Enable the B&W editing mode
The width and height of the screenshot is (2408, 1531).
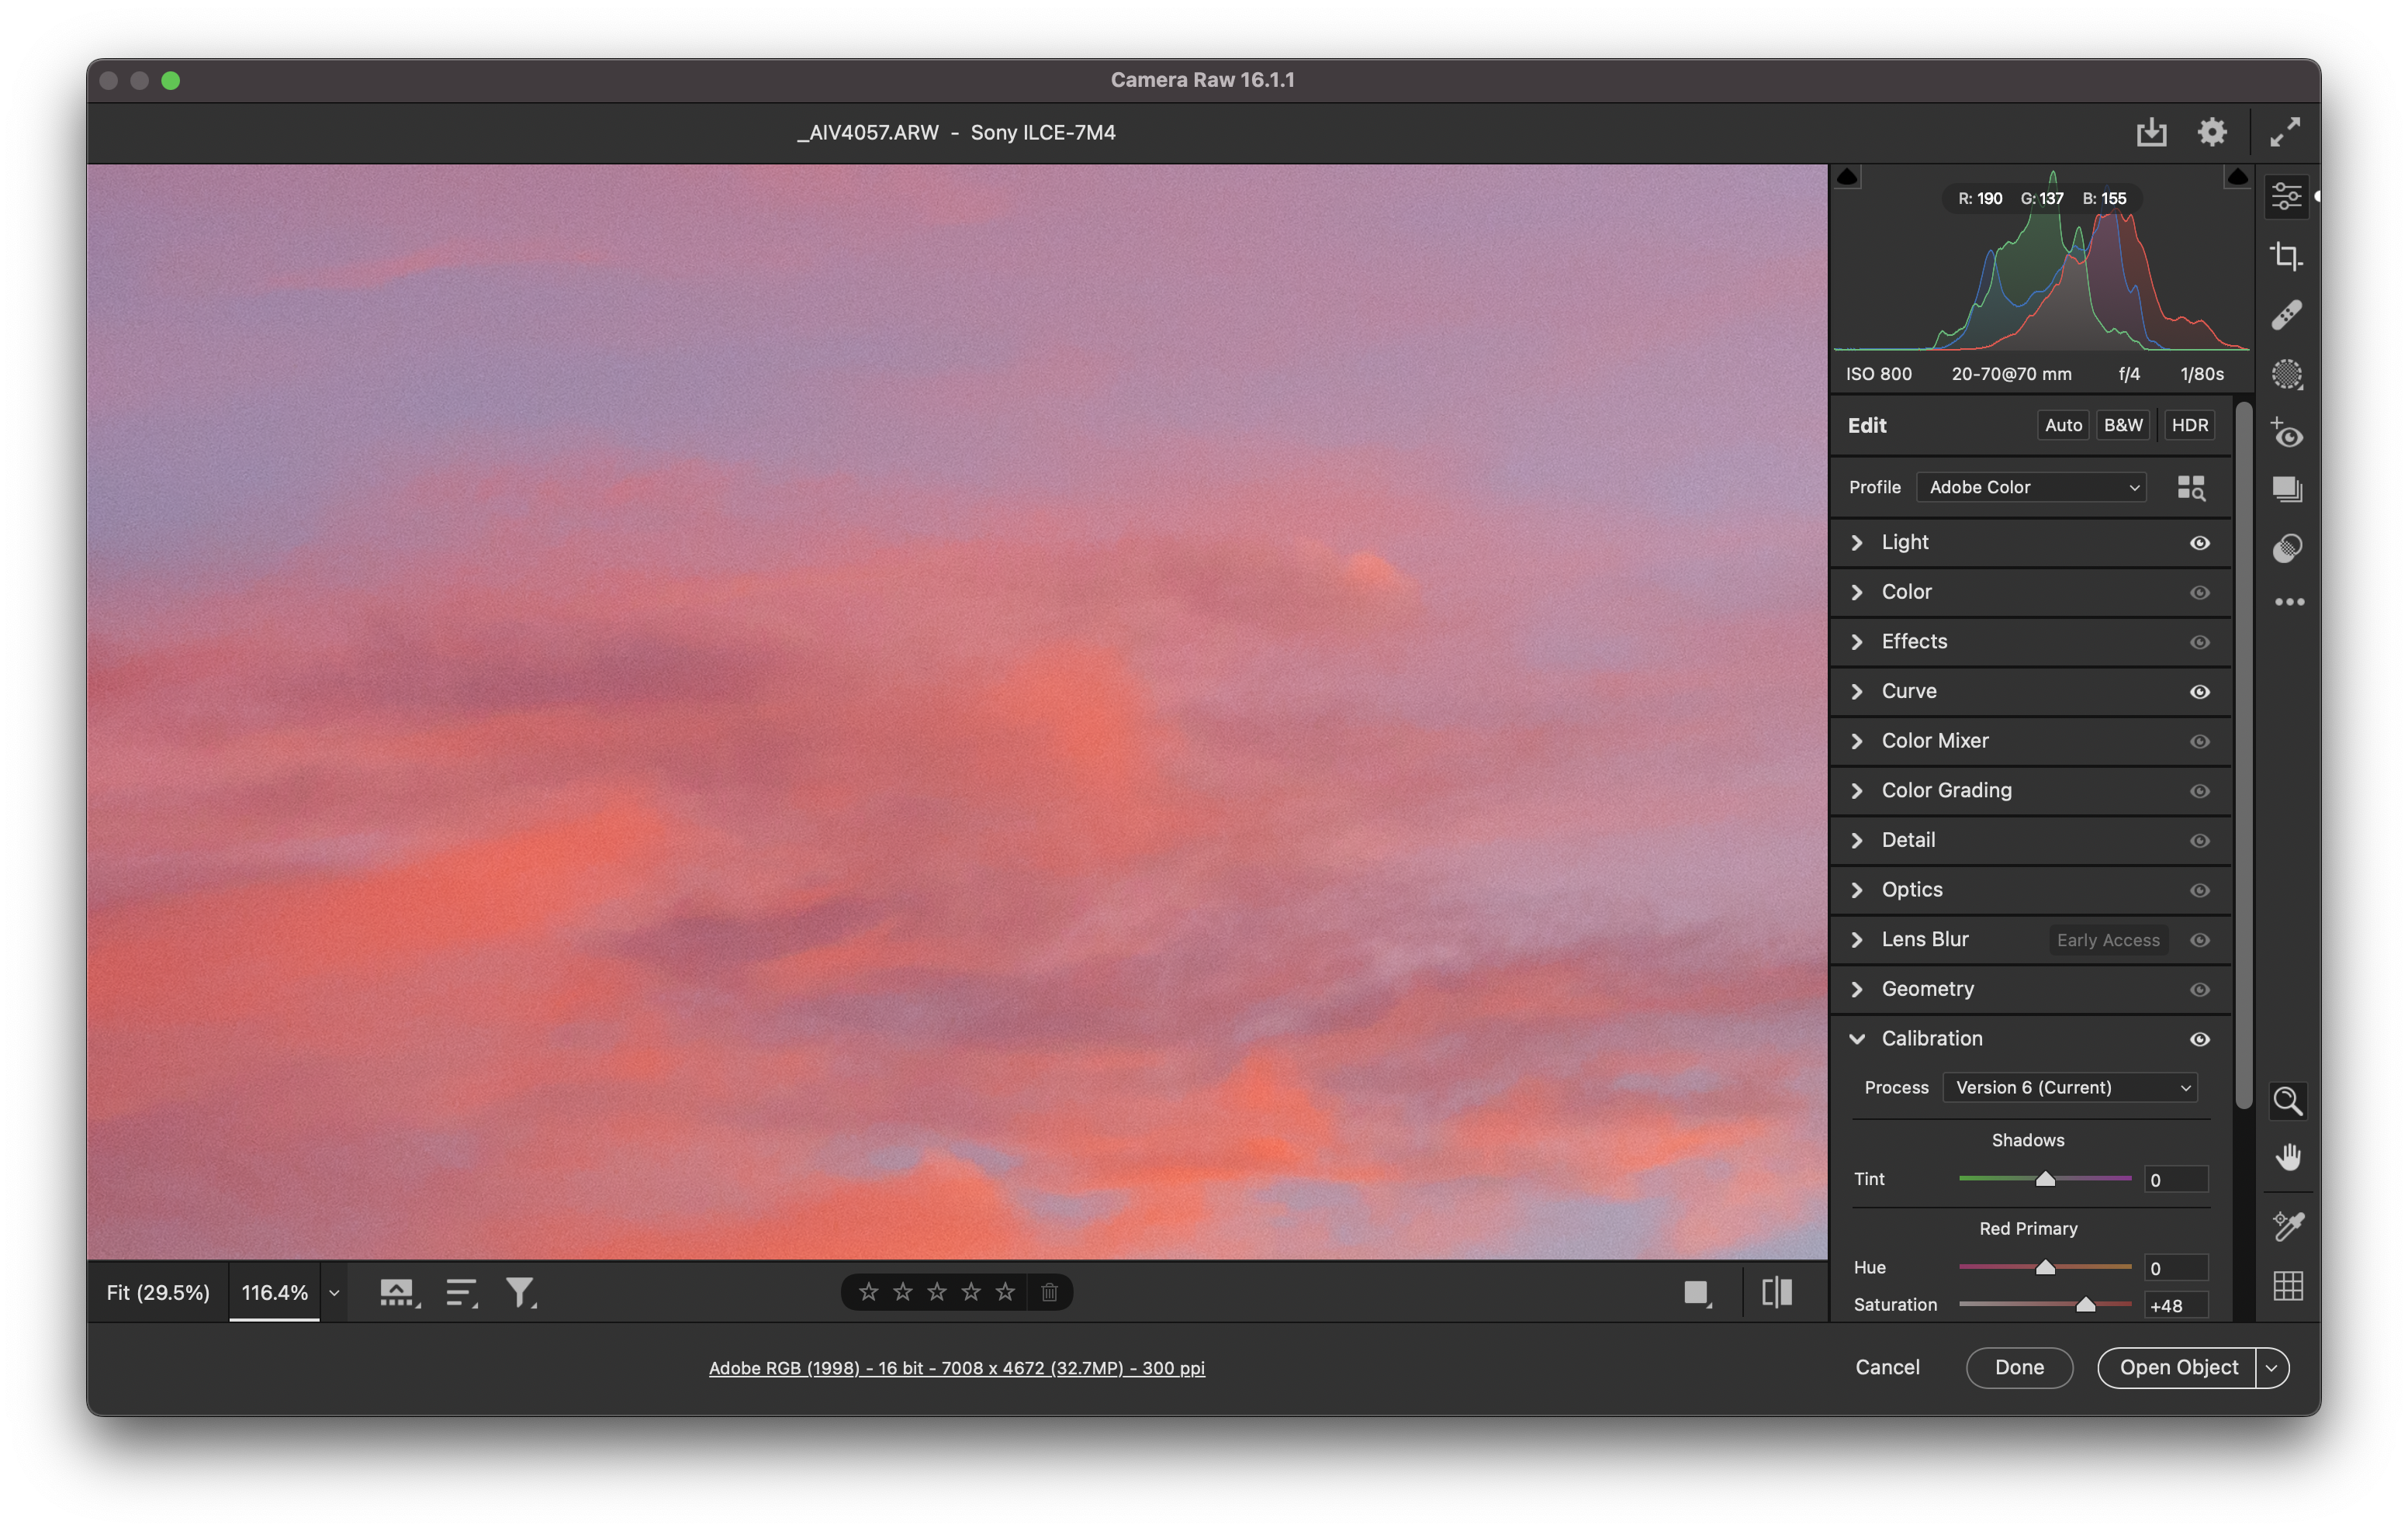[x=2124, y=425]
